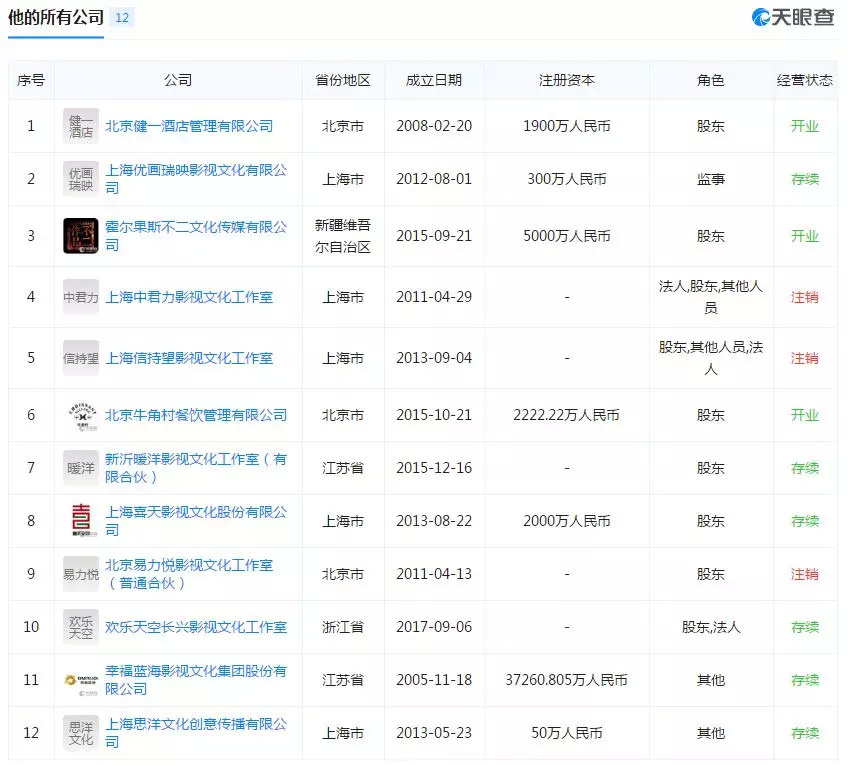Click the 欢乐天空 logo thumbnail
The width and height of the screenshot is (848, 765).
coord(81,627)
